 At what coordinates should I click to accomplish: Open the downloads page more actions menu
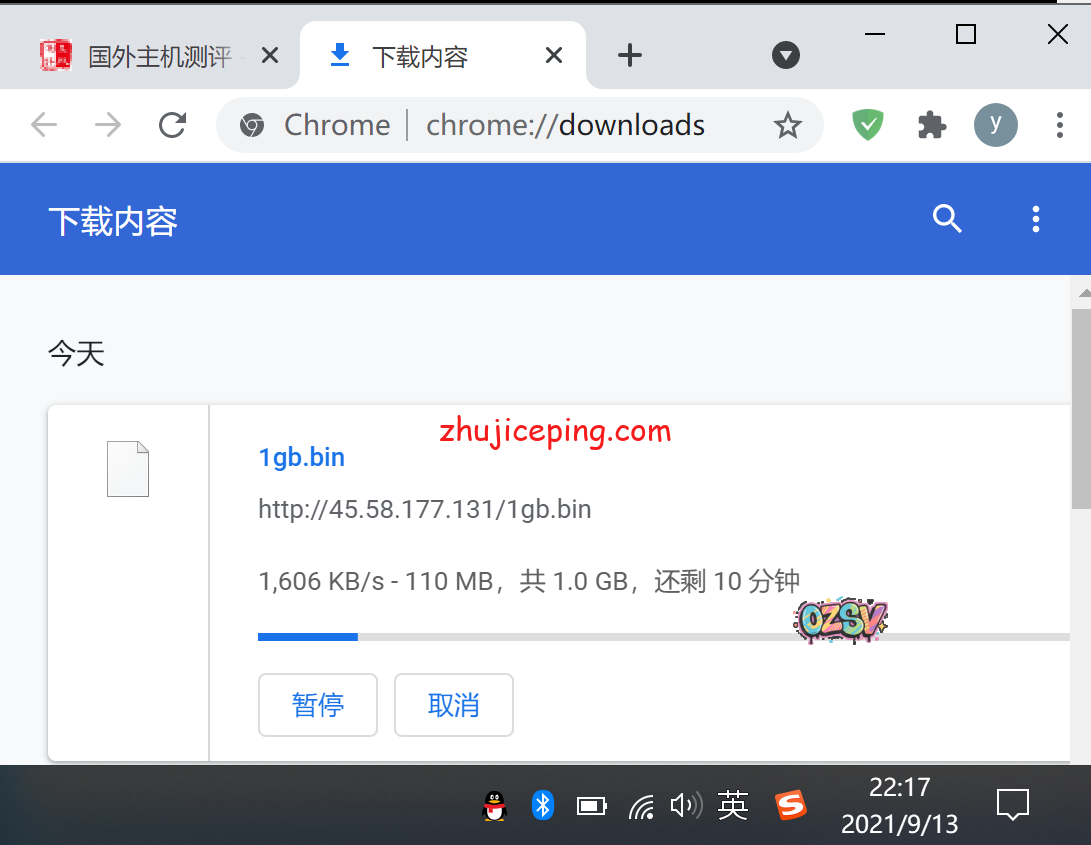(1036, 219)
